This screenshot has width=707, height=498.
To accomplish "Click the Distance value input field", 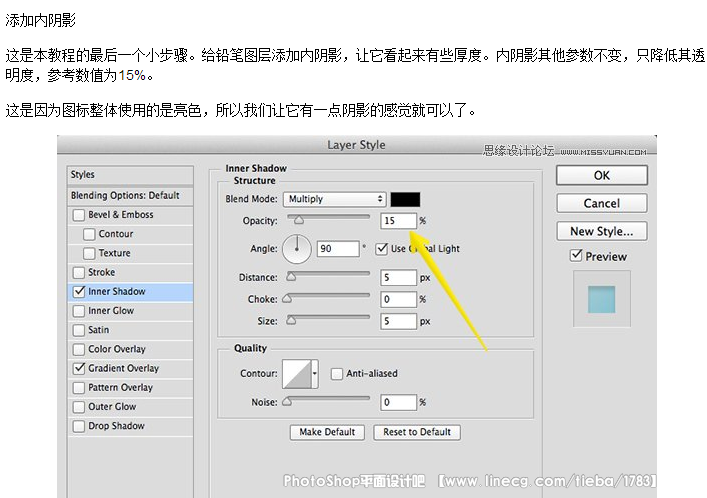I will pyautogui.click(x=398, y=277).
